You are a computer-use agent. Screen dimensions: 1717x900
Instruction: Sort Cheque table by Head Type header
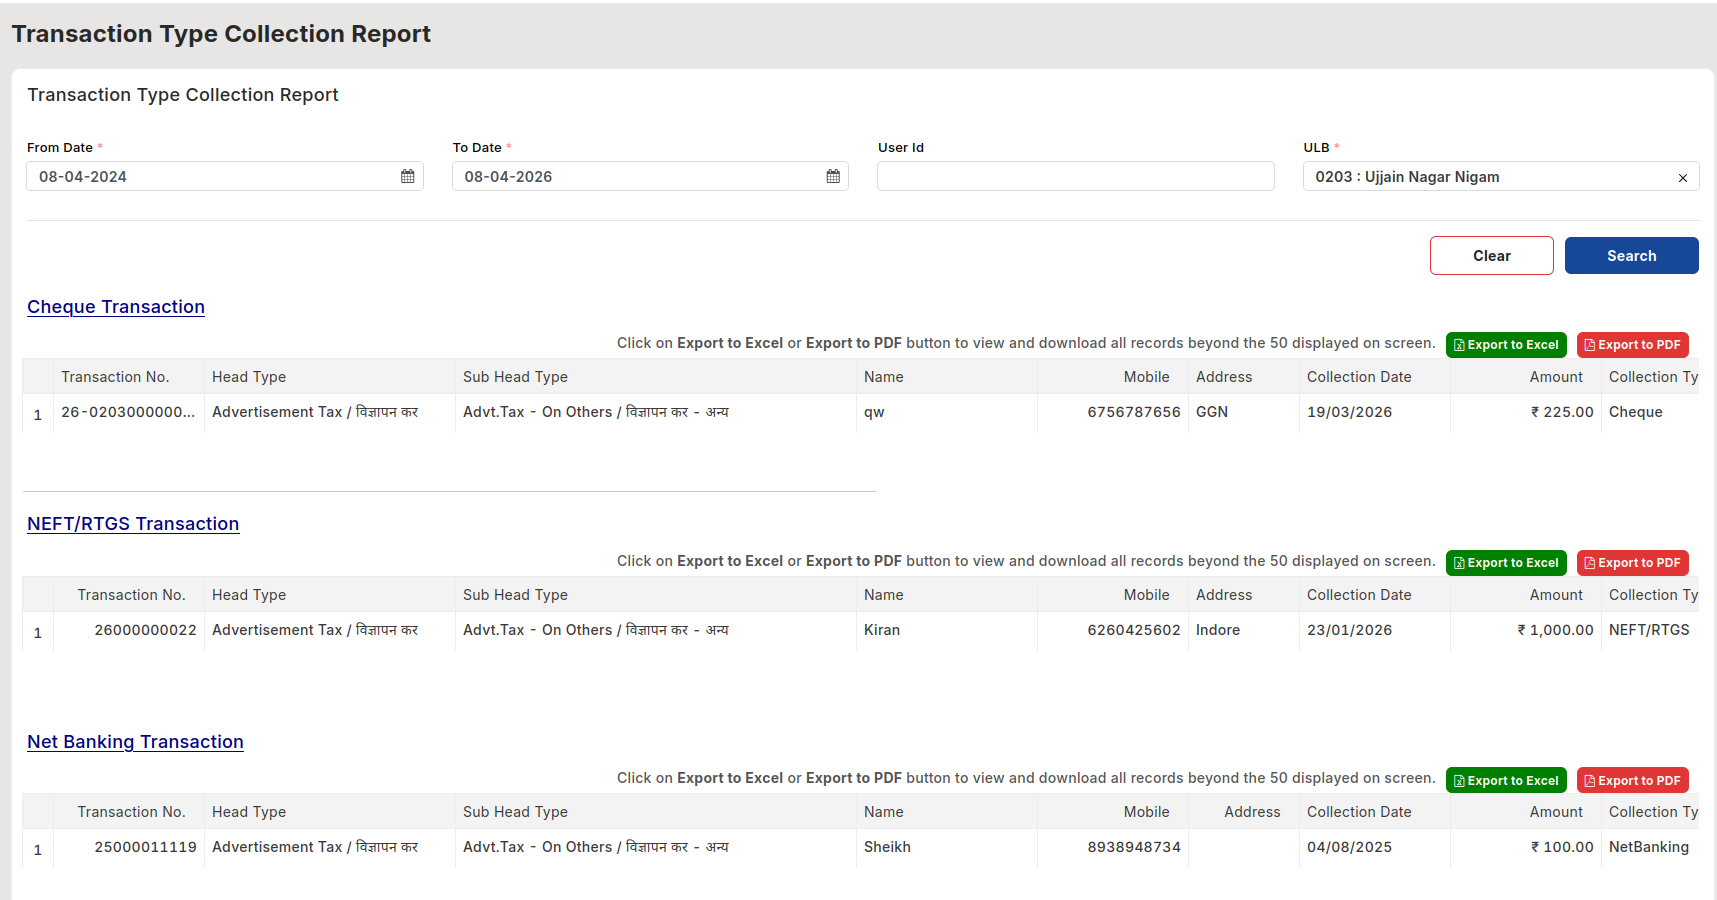click(330, 377)
